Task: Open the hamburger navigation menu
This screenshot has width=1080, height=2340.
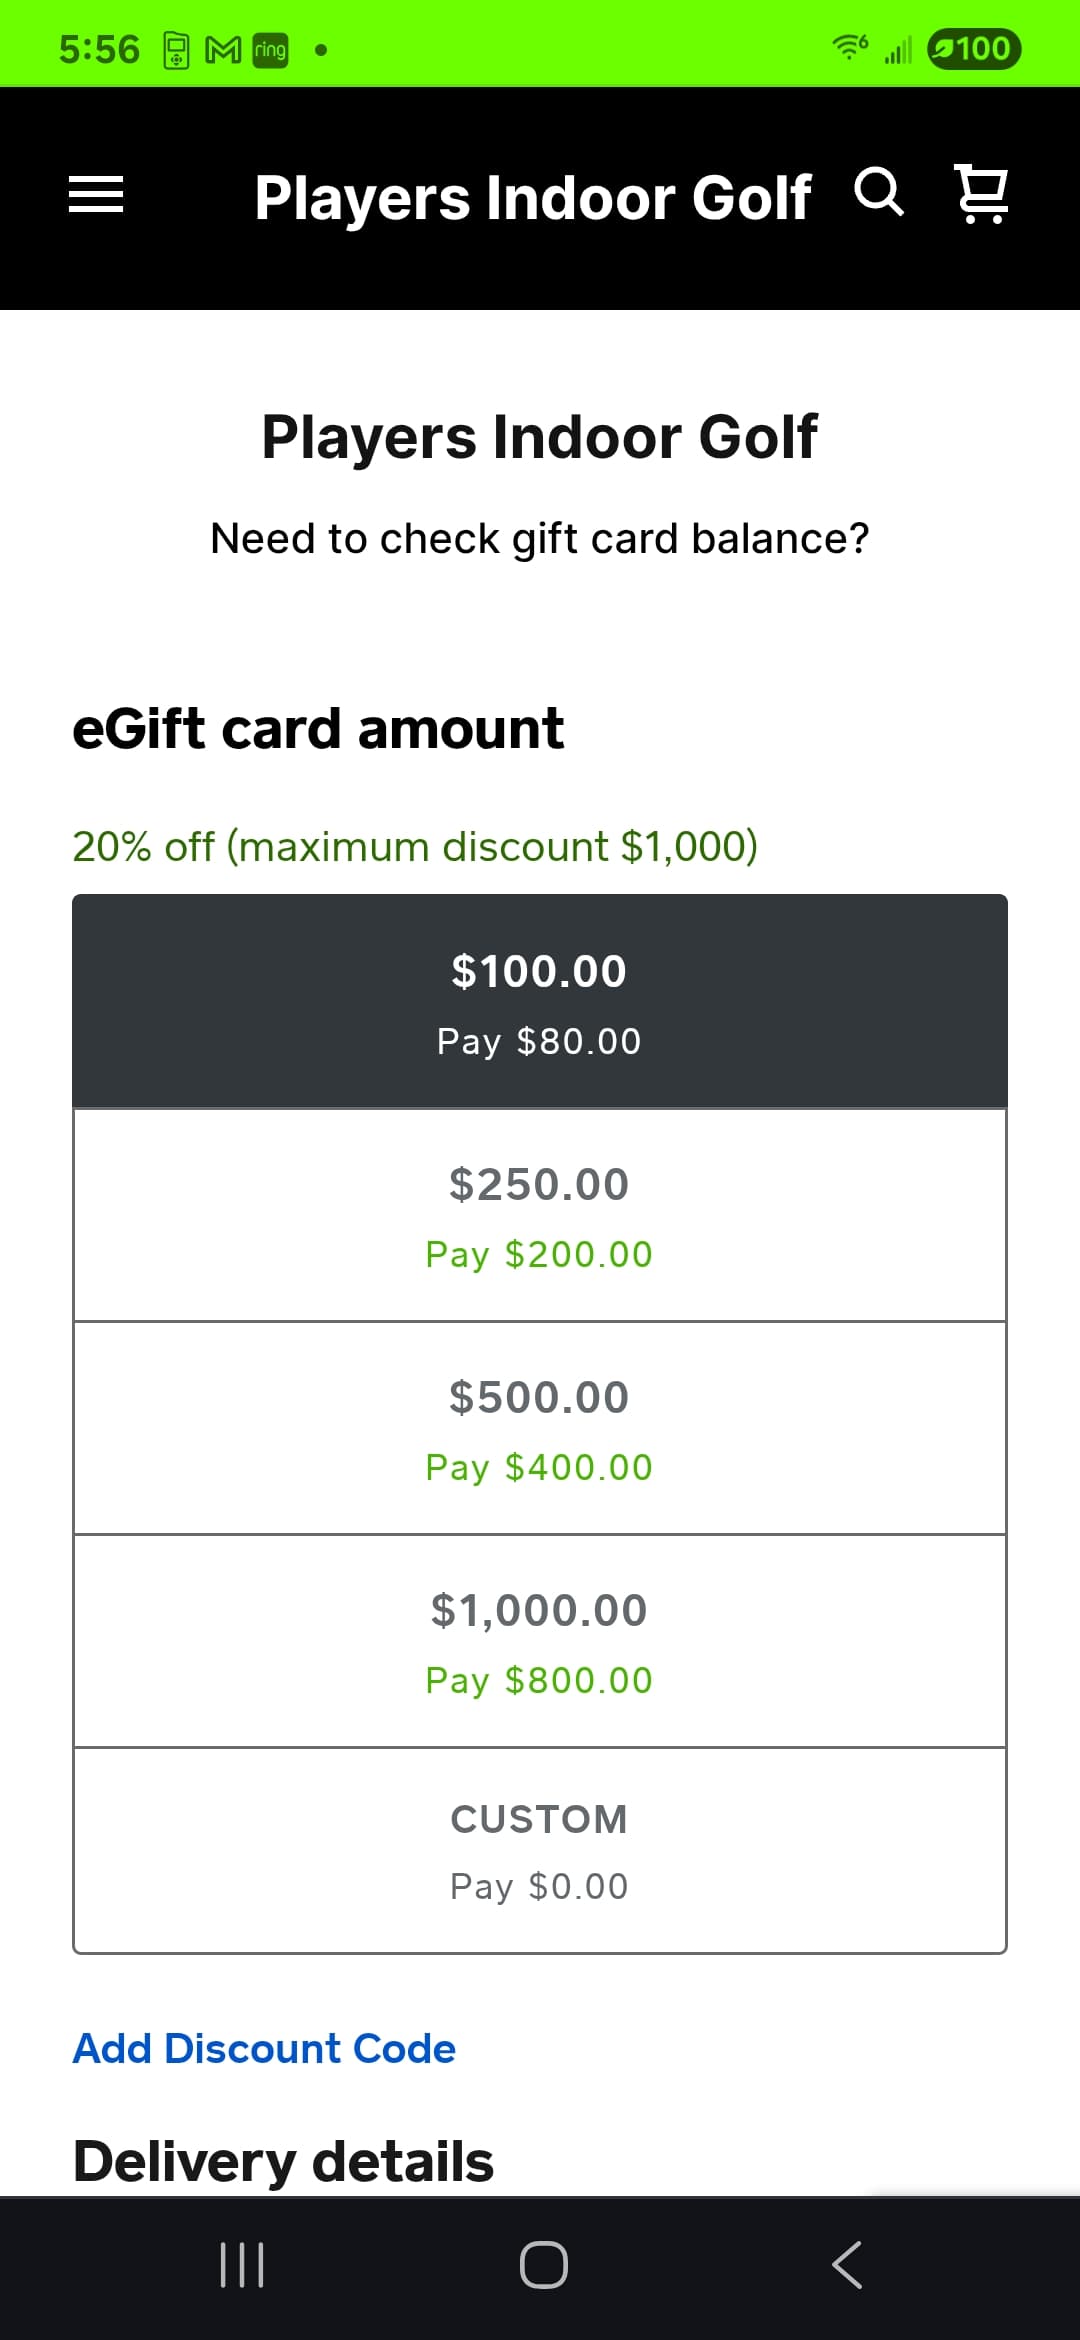Action: (x=96, y=194)
